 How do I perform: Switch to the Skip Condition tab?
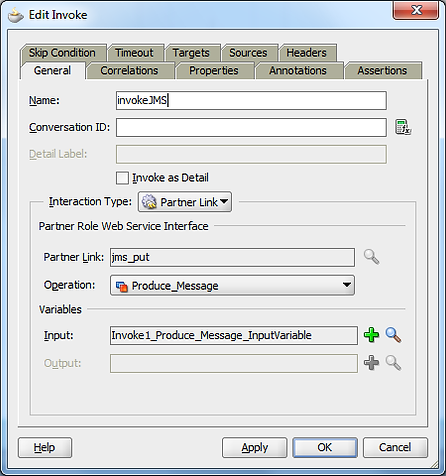coord(63,53)
